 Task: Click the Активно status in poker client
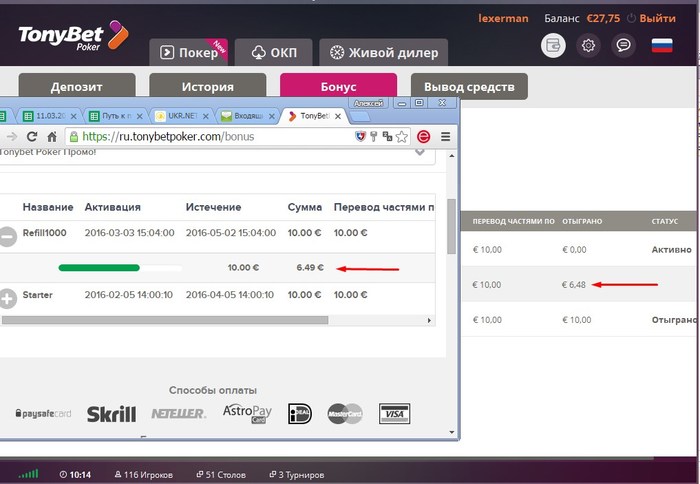(x=671, y=250)
